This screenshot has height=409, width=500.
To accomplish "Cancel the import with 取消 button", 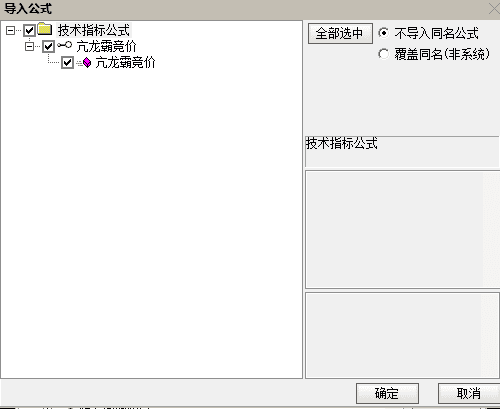I will pos(469,393).
